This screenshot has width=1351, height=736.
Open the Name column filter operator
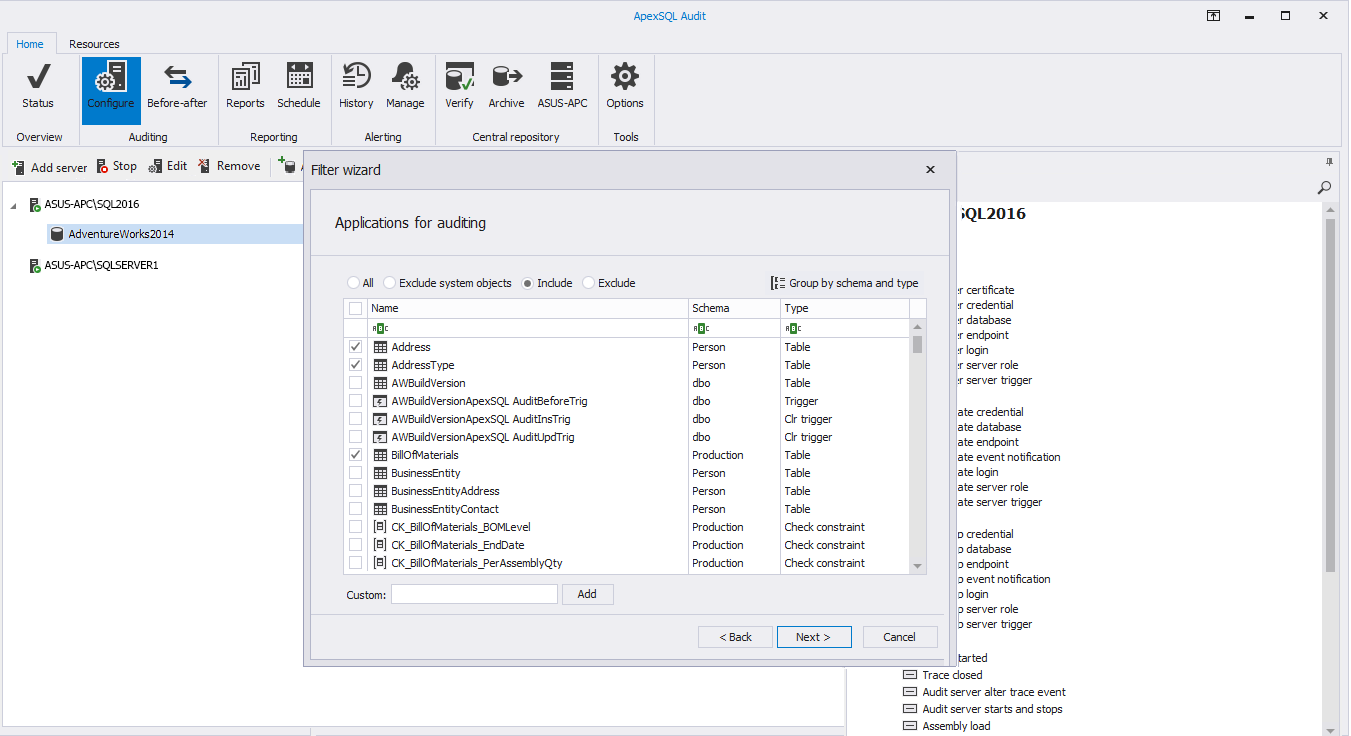[380, 328]
